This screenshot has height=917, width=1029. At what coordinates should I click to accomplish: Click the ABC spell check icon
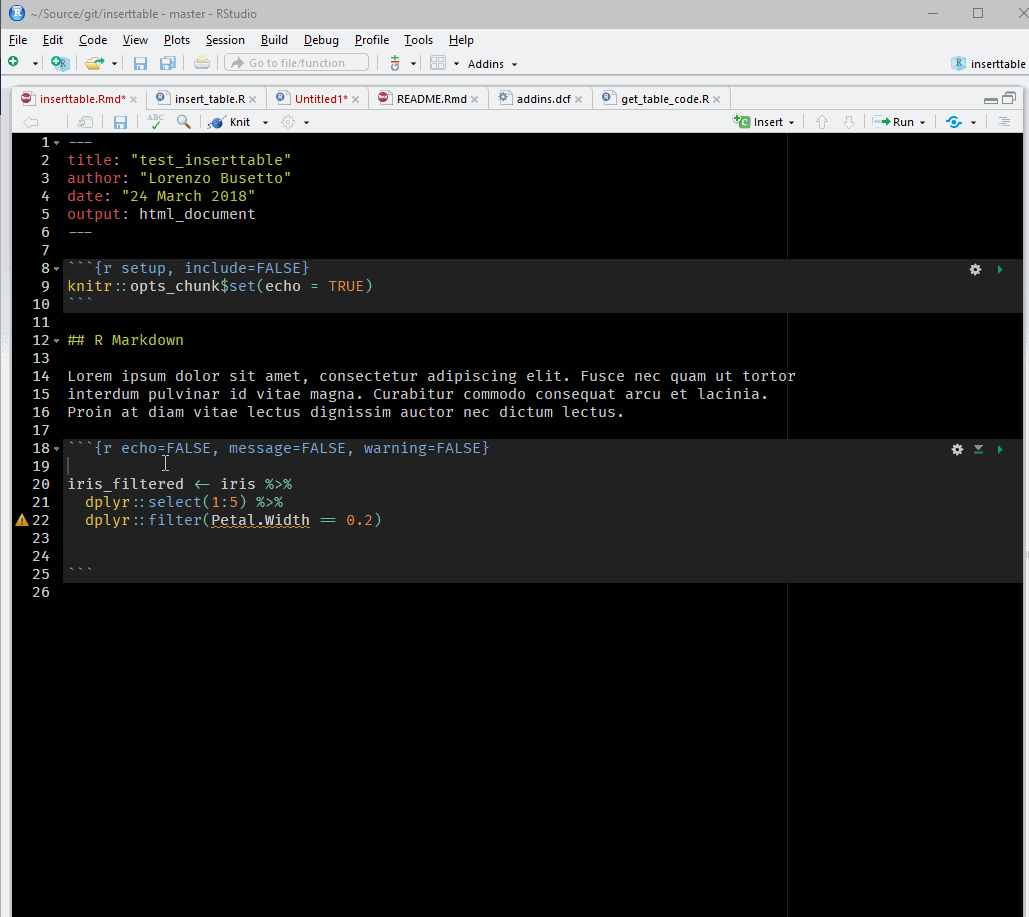tap(156, 121)
